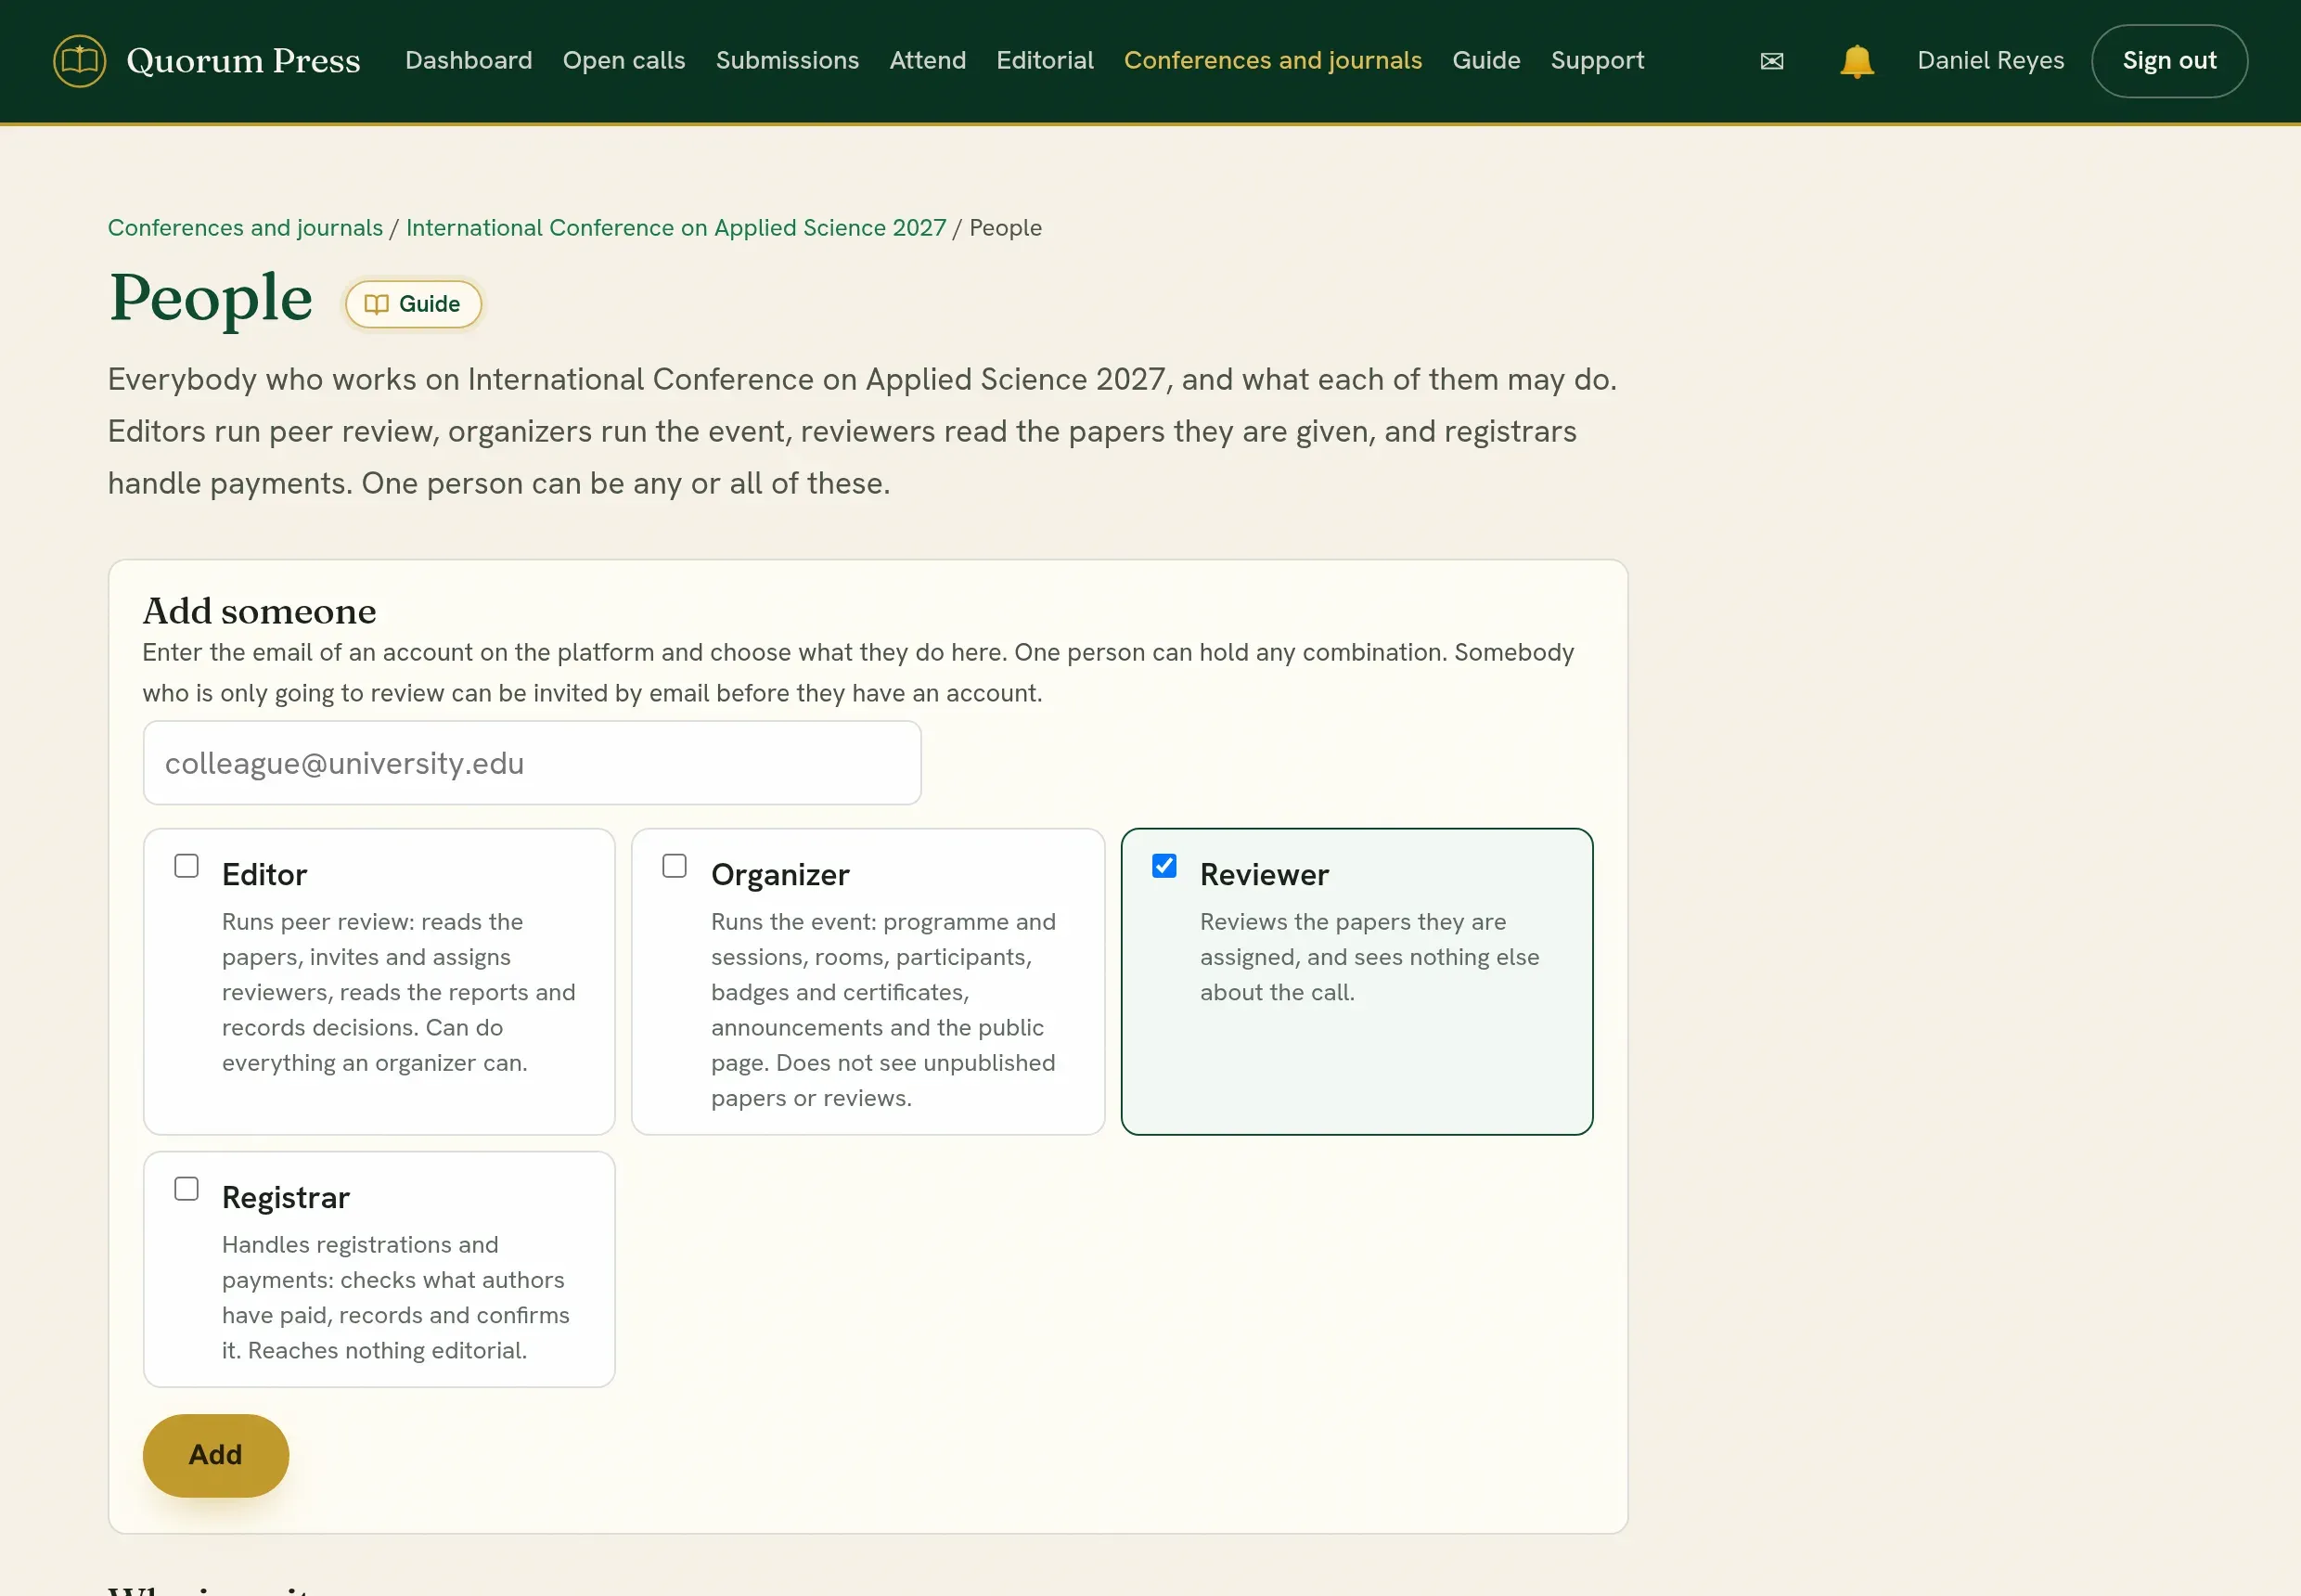Tick the Organizer role checkbox

[675, 866]
